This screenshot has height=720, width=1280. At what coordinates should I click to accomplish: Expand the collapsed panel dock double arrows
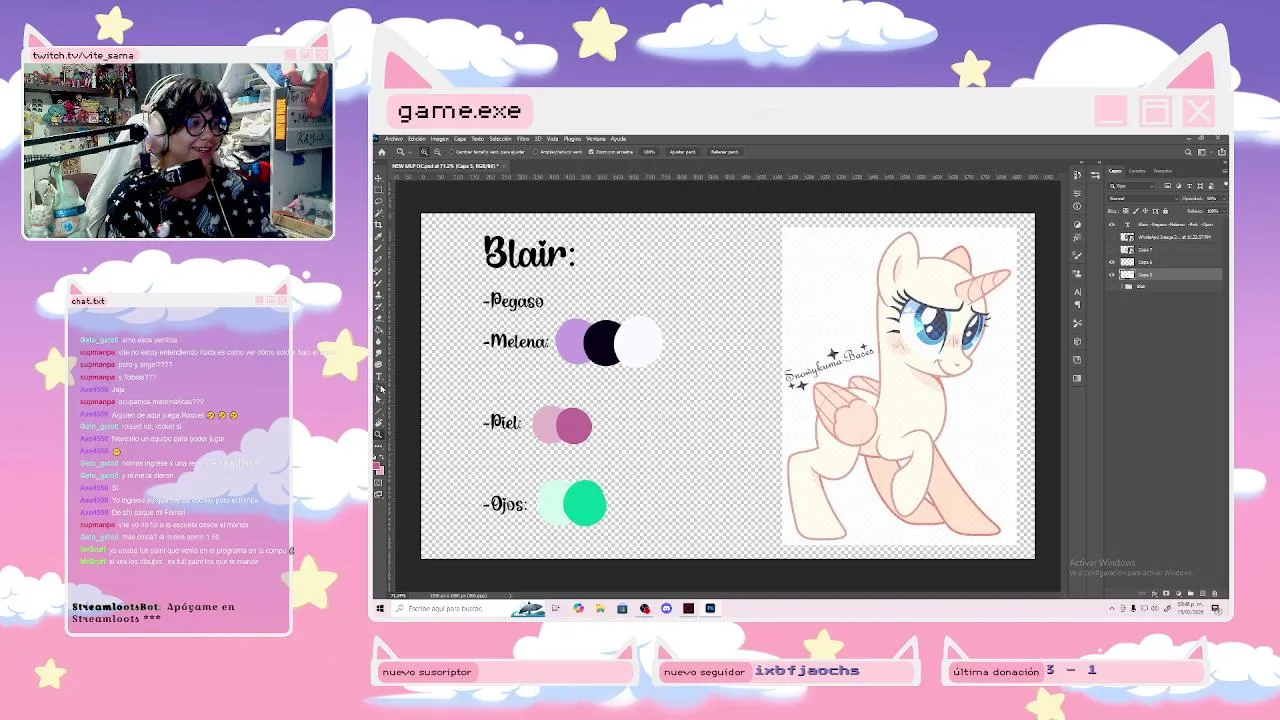1081,162
